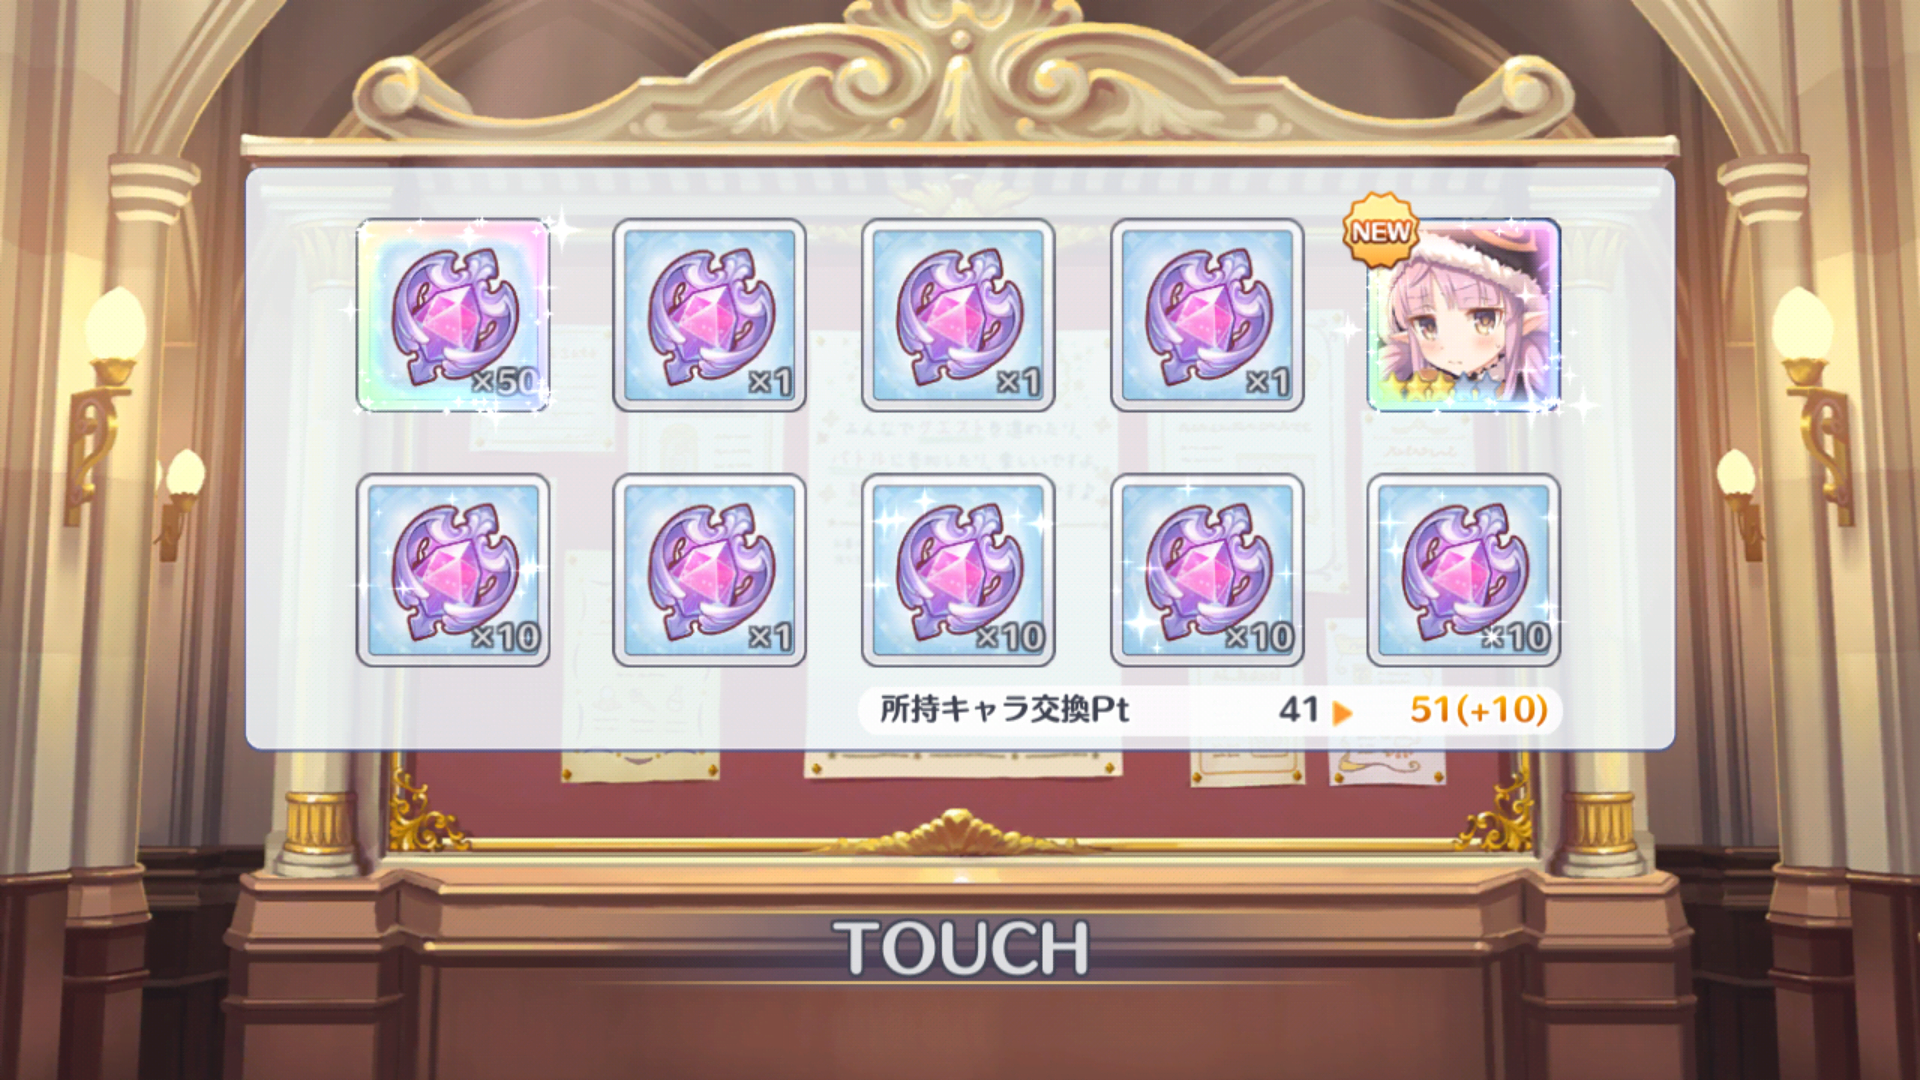1920x1080 pixels.
Task: Select the third memory piece in the top row
Action: (x=958, y=315)
